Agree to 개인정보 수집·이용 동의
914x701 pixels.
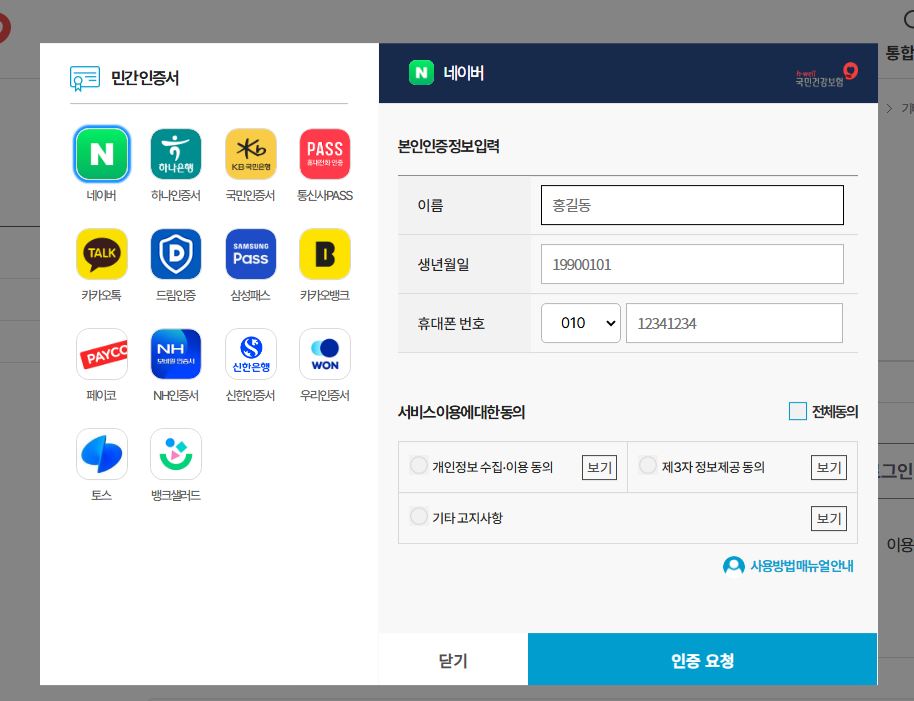[419, 466]
